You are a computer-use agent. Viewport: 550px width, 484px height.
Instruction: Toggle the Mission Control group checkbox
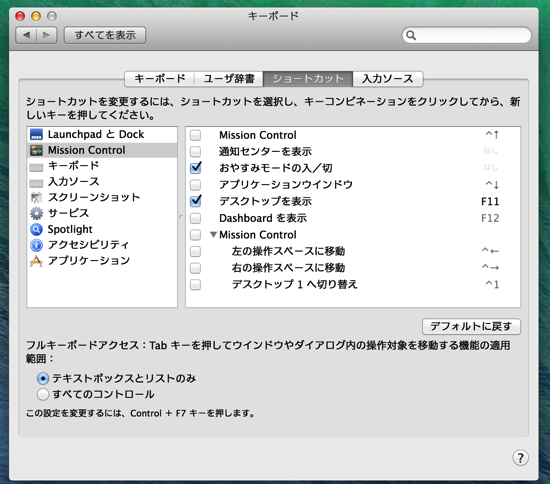pos(195,235)
